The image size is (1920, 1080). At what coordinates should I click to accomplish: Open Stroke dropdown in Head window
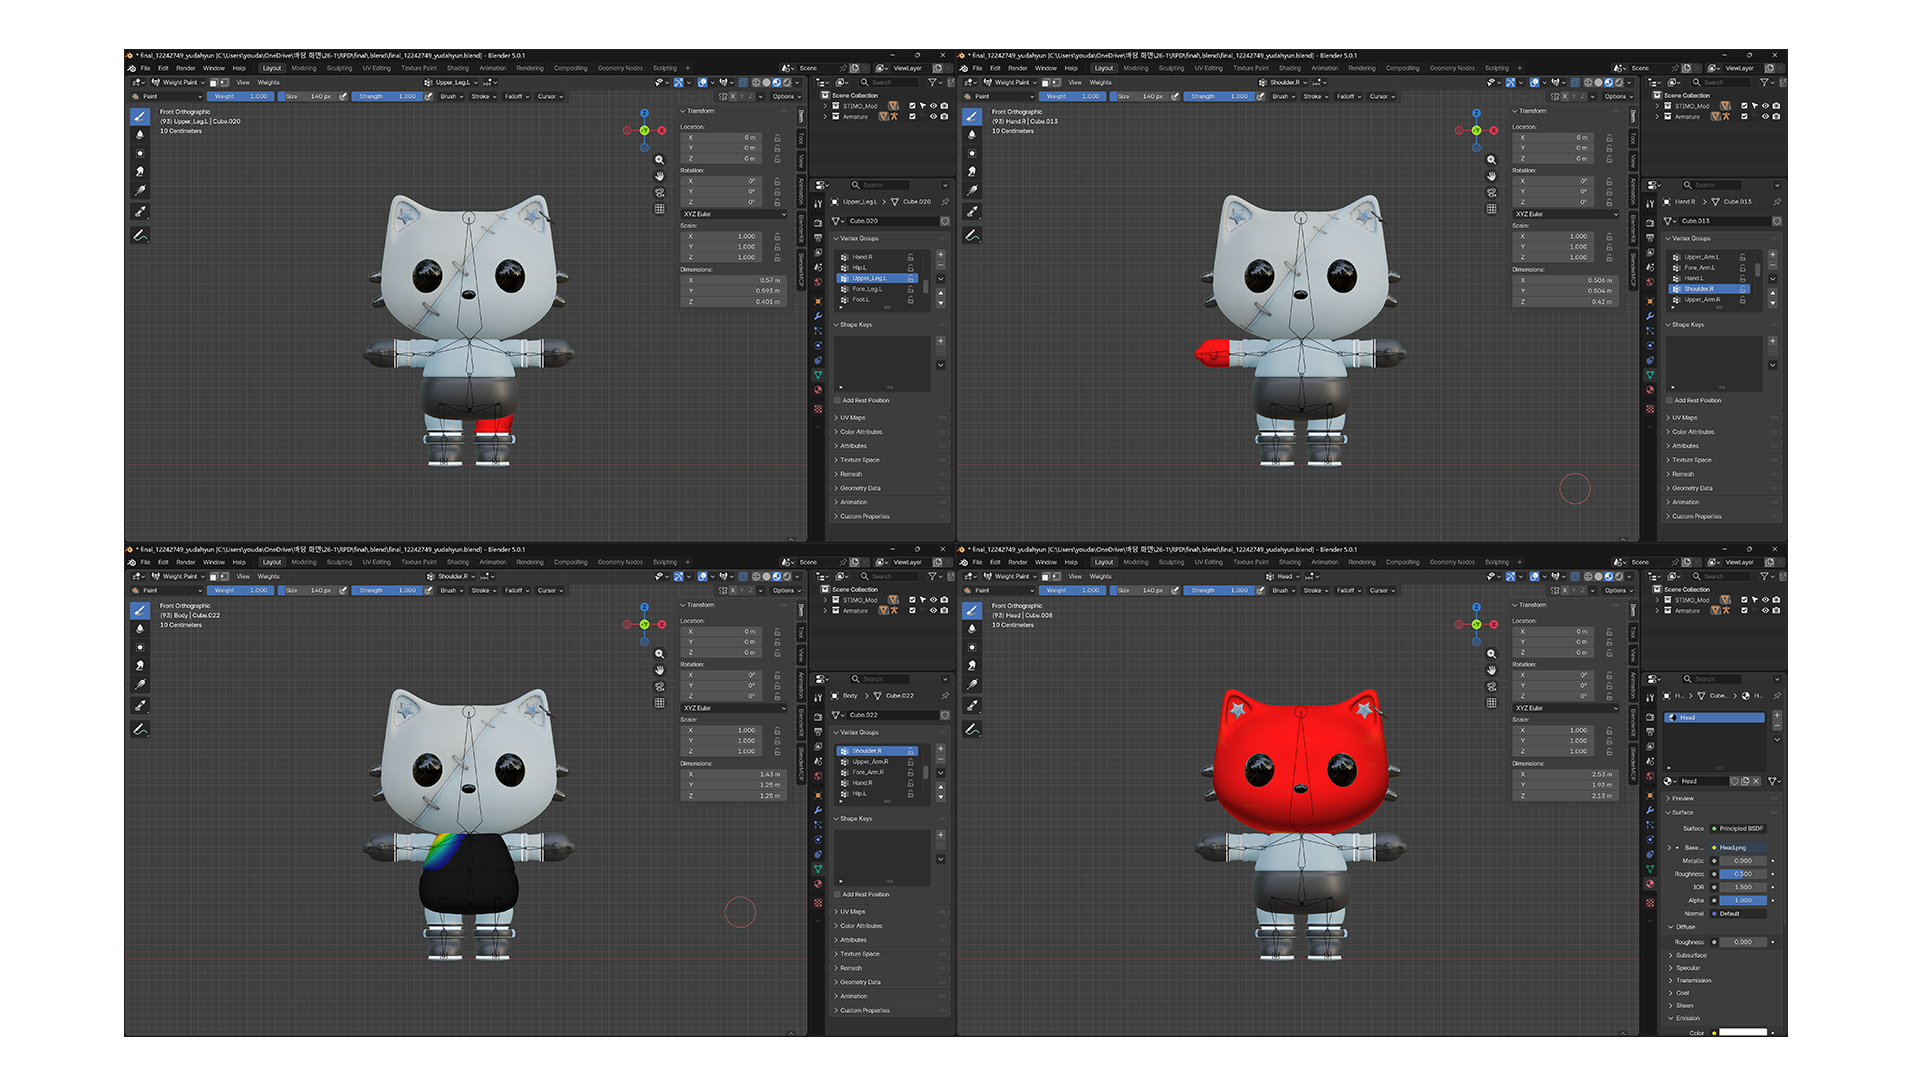tap(1315, 590)
